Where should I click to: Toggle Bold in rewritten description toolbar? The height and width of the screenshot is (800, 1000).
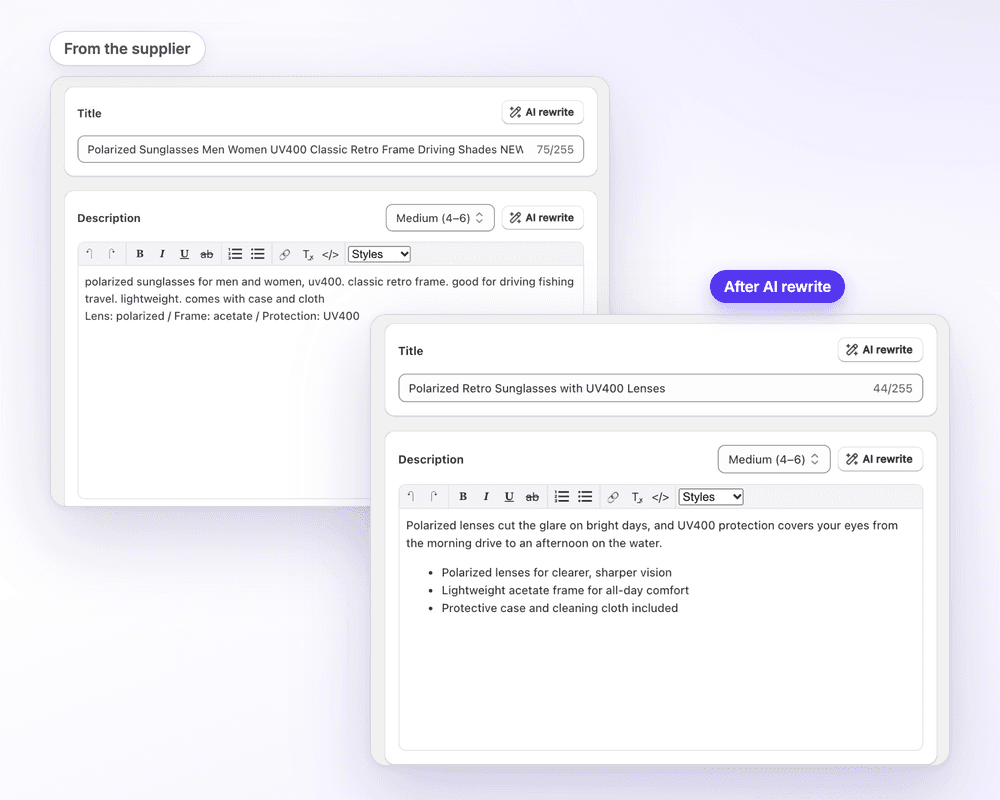[463, 496]
